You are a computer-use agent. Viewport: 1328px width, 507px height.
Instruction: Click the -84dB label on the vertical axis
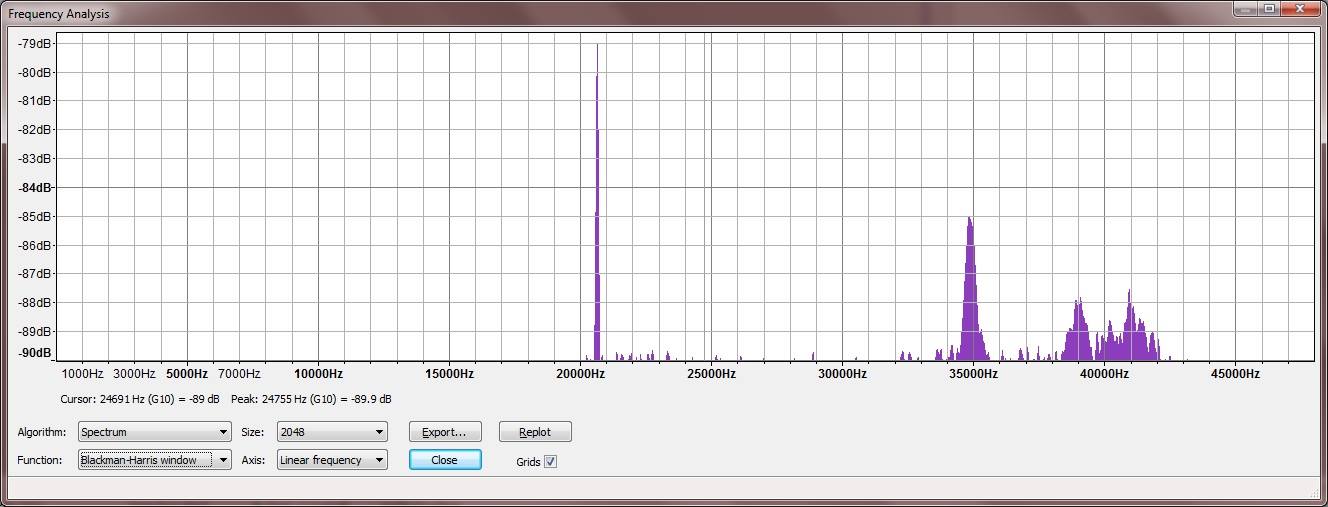tap(36, 187)
